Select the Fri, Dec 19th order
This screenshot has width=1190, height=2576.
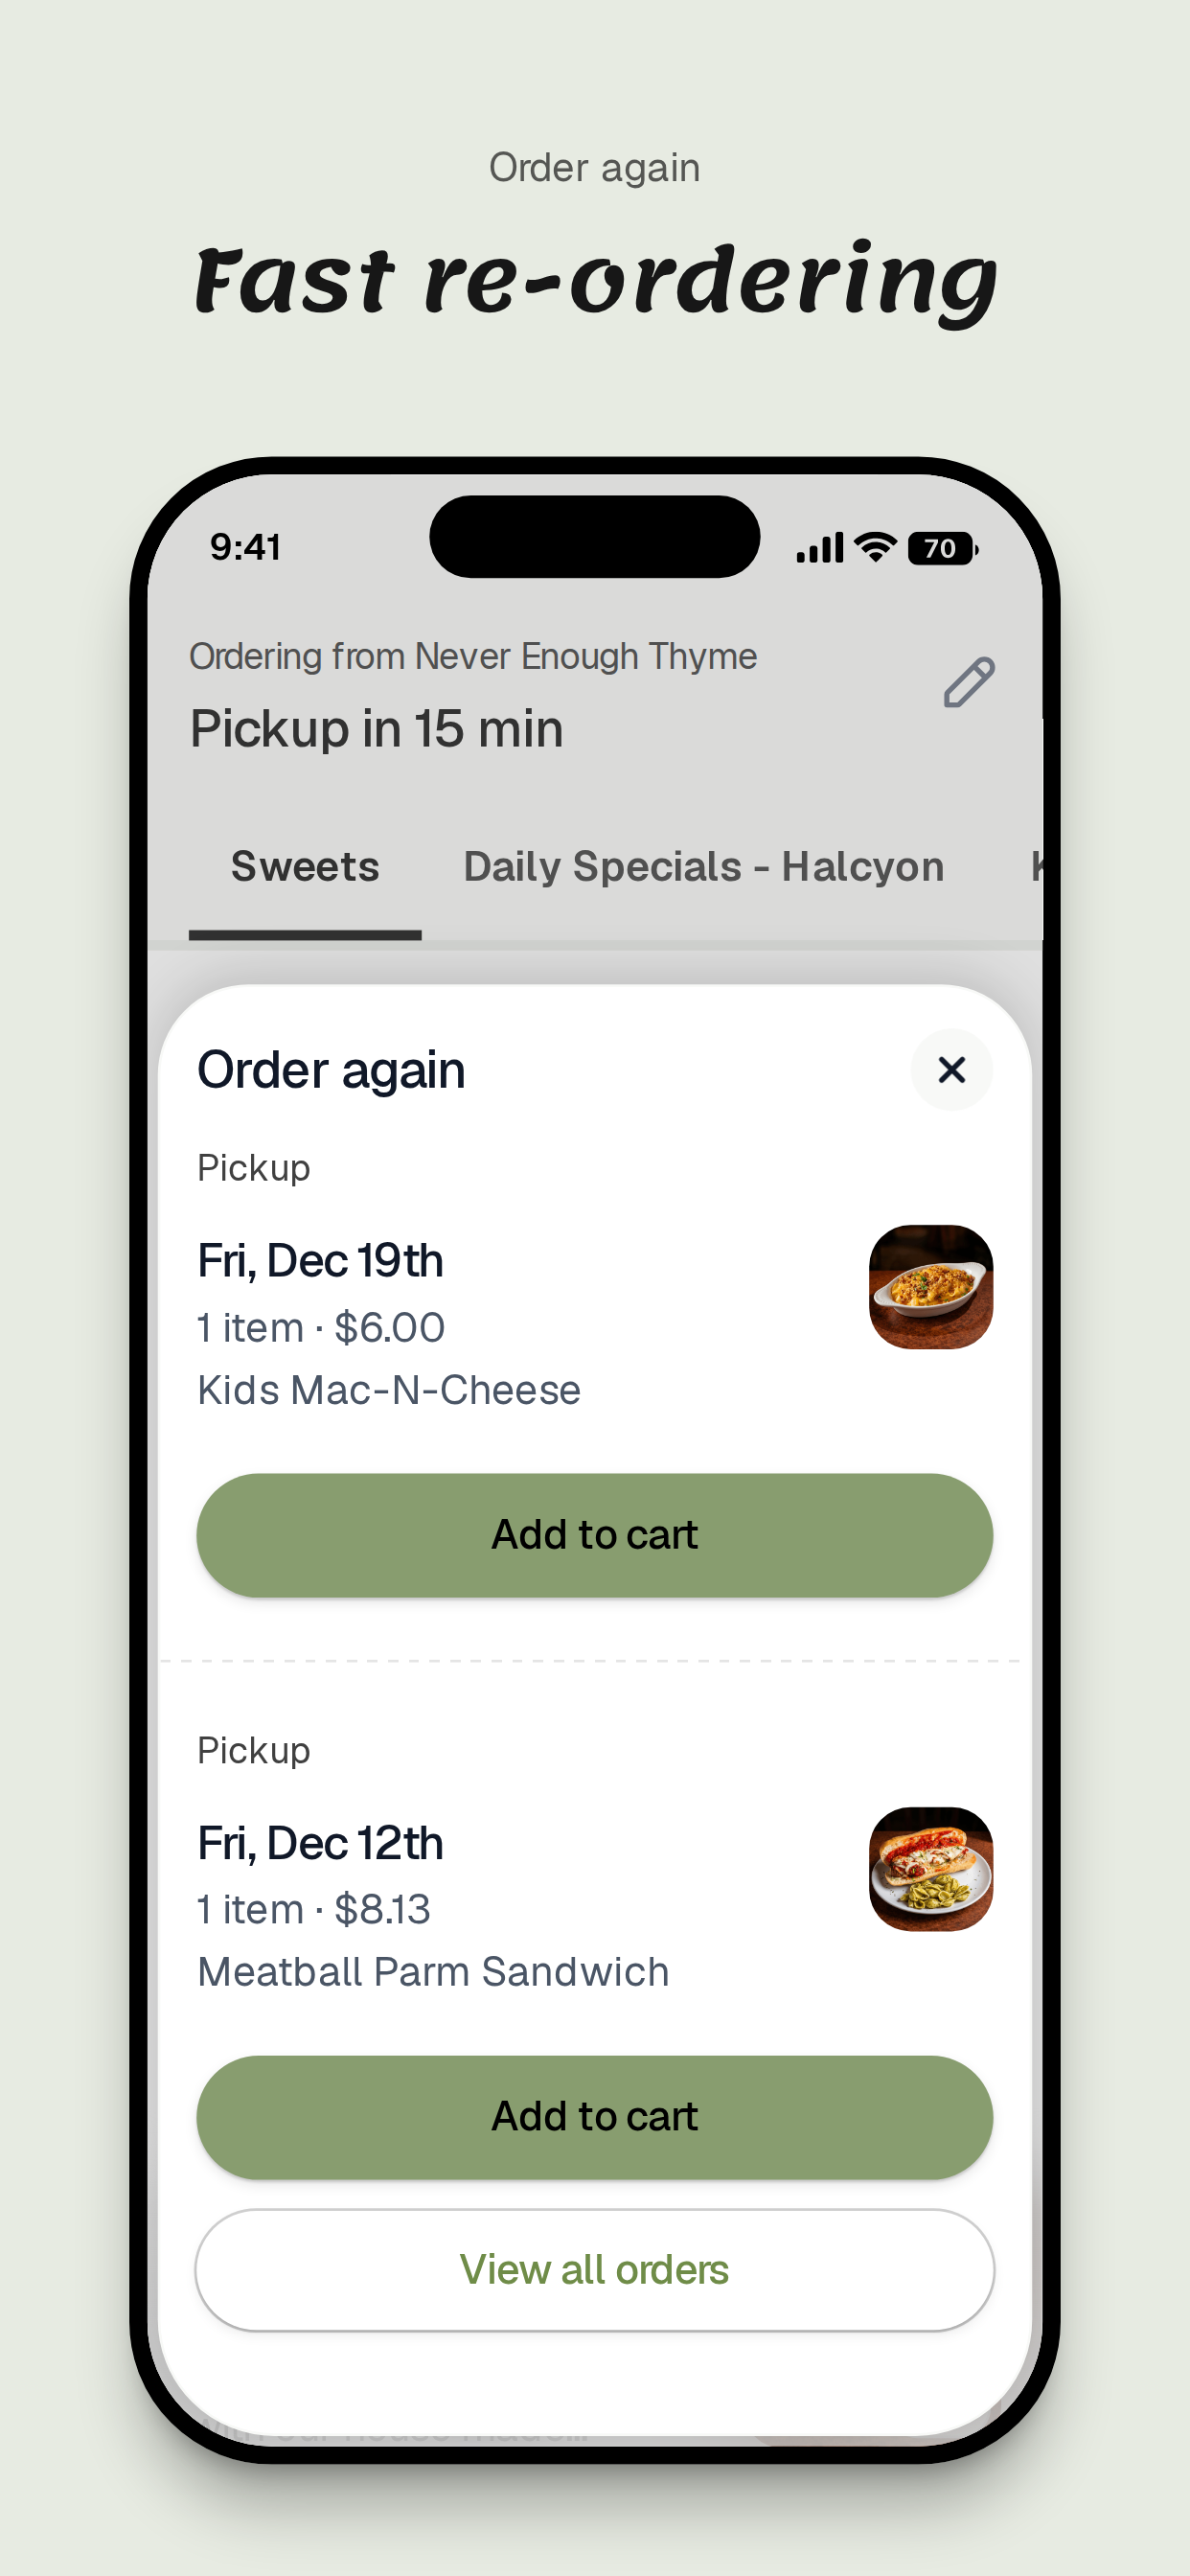pyautogui.click(x=320, y=1261)
